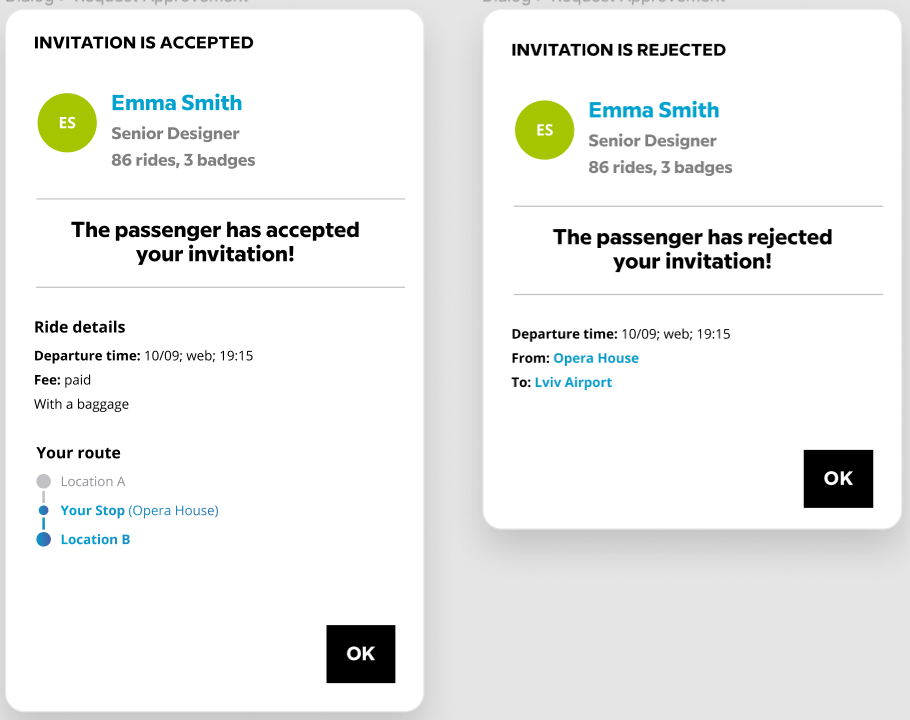910x720 pixels.
Task: Open the Lviv Airport destination link
Action: point(573,382)
